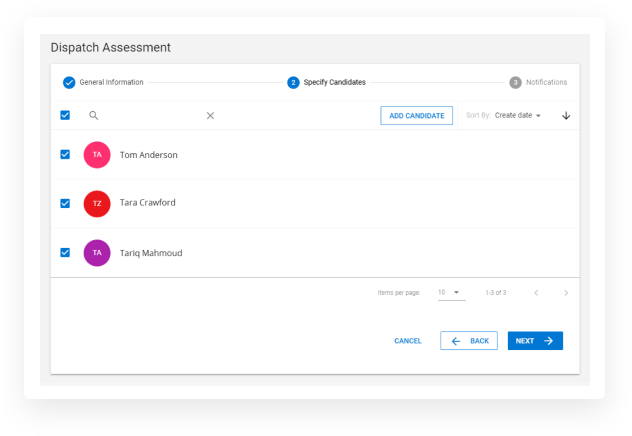
Task: Open the Items per page dropdown
Action: [451, 293]
